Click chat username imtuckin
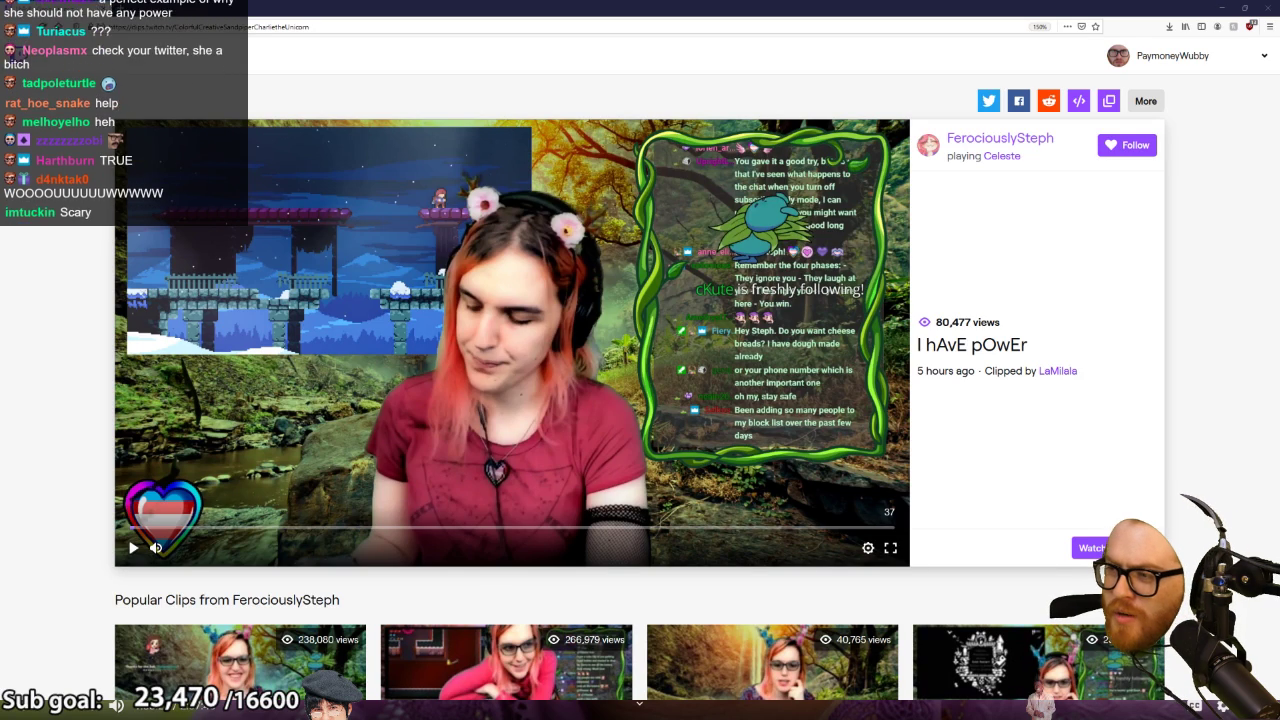This screenshot has height=720, width=1280. [30, 212]
